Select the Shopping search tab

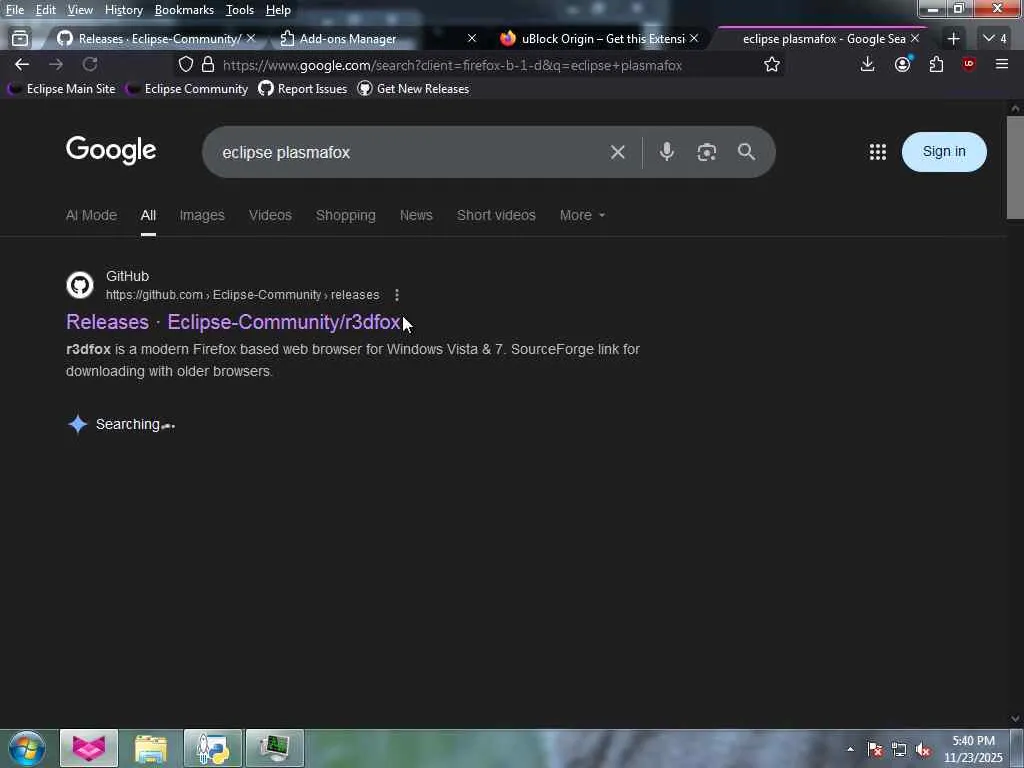[x=345, y=216]
